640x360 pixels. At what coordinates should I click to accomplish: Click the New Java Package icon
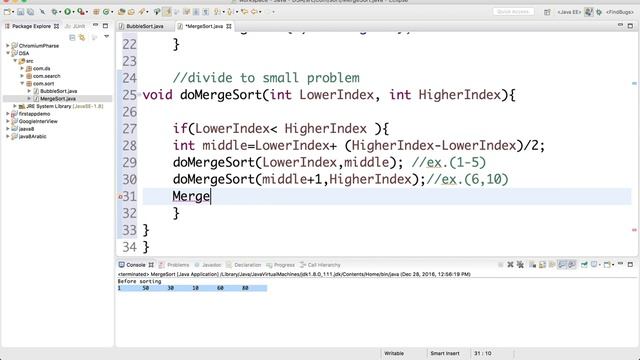tap(96, 12)
